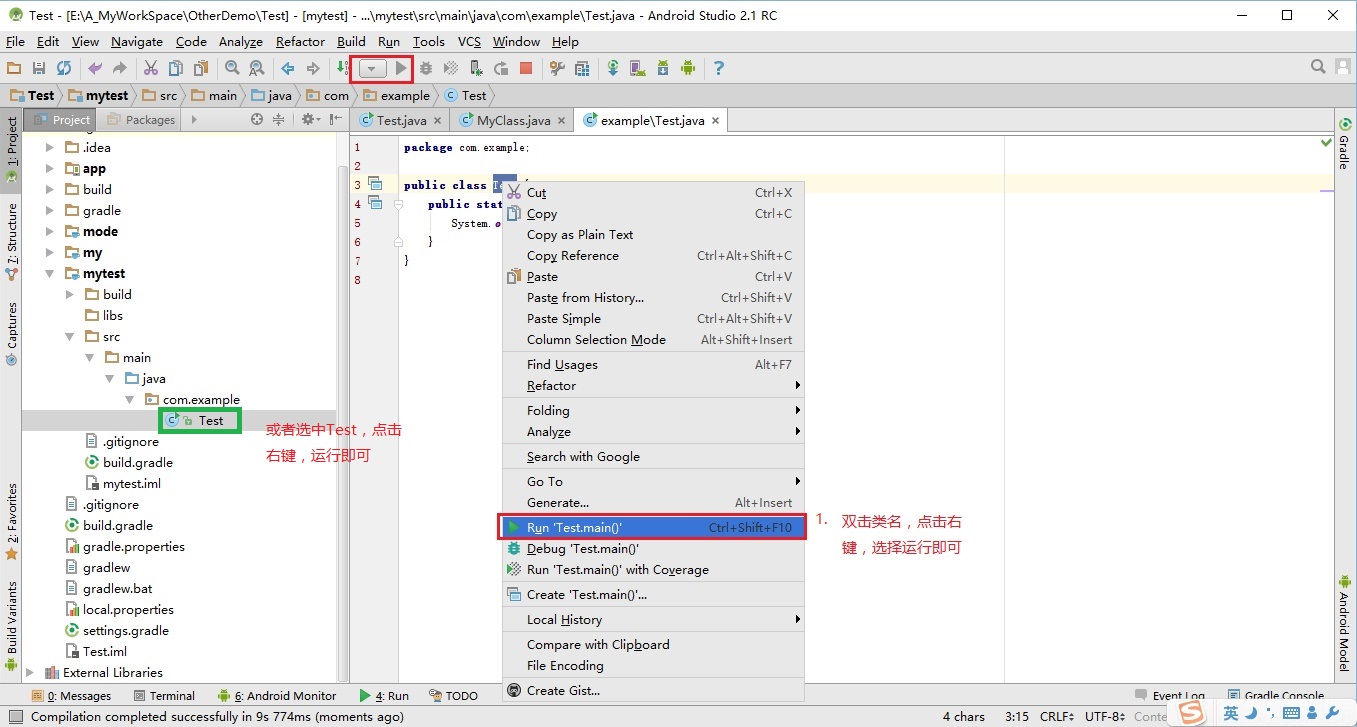The width and height of the screenshot is (1357, 727).
Task: Toggle Column Selection Mode in context menu
Action: pyautogui.click(x=653, y=340)
